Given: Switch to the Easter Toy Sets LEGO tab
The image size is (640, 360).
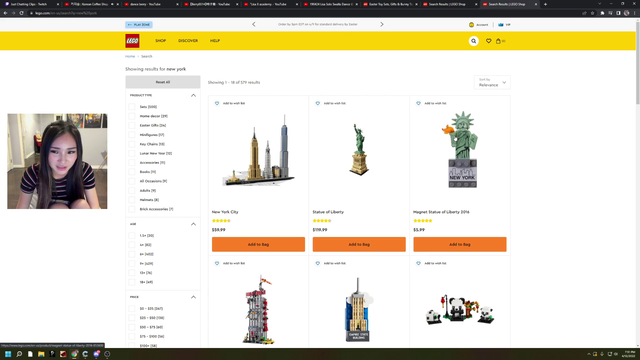Looking at the screenshot, I should (390, 4).
